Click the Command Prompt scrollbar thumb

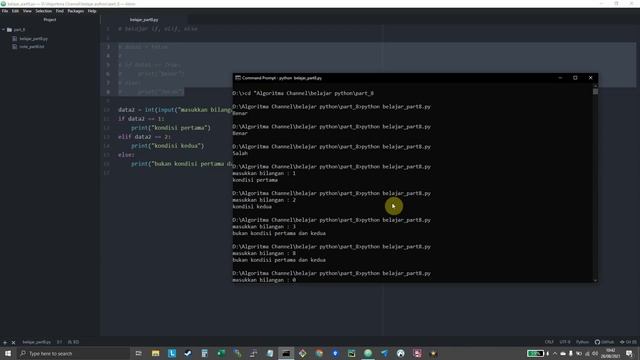click(596, 92)
